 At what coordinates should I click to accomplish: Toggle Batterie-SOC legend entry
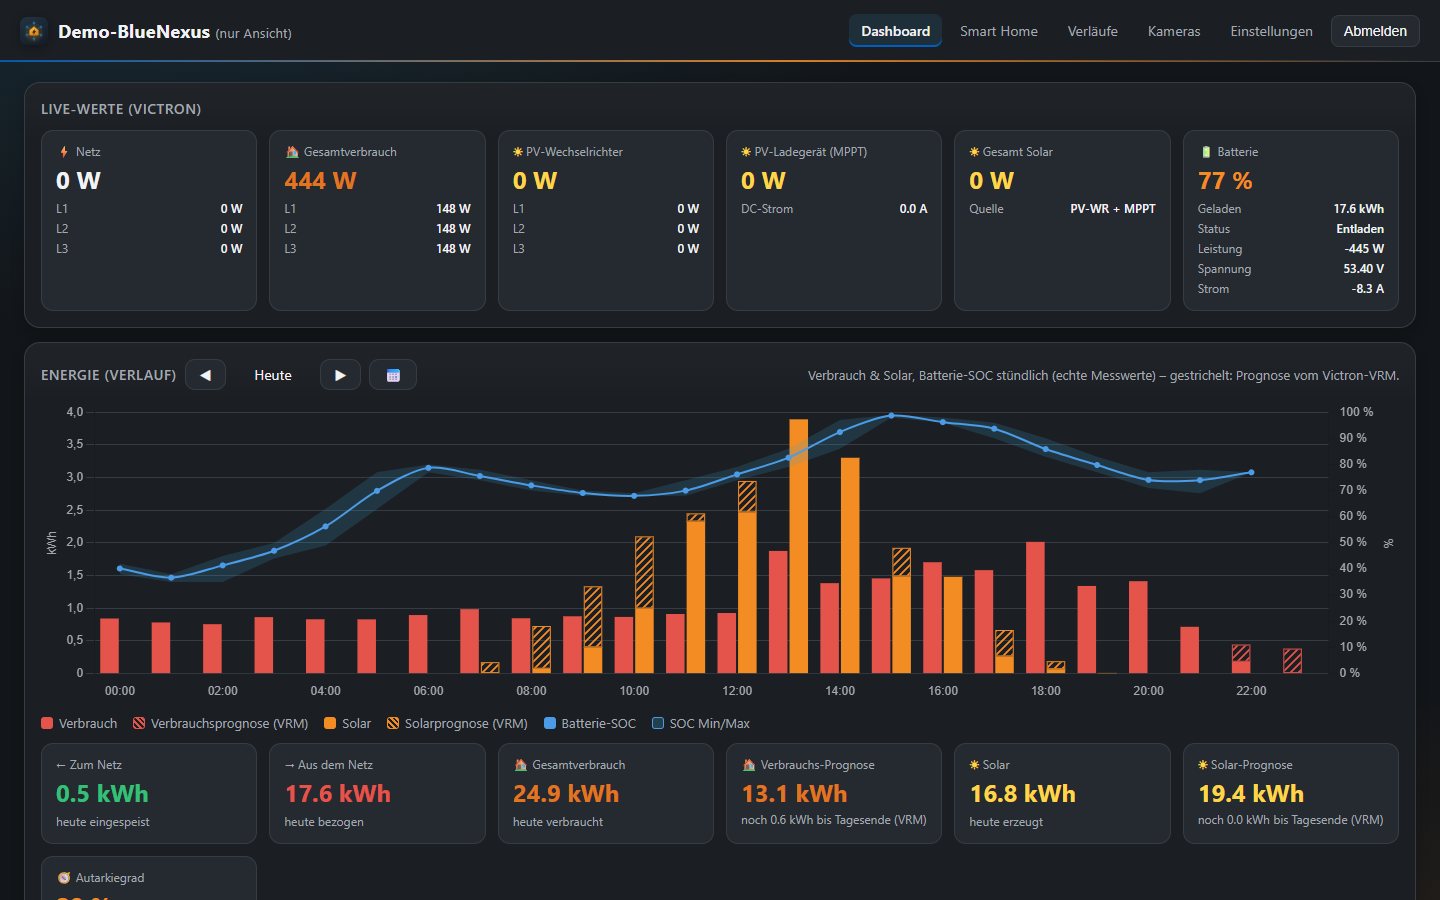590,723
